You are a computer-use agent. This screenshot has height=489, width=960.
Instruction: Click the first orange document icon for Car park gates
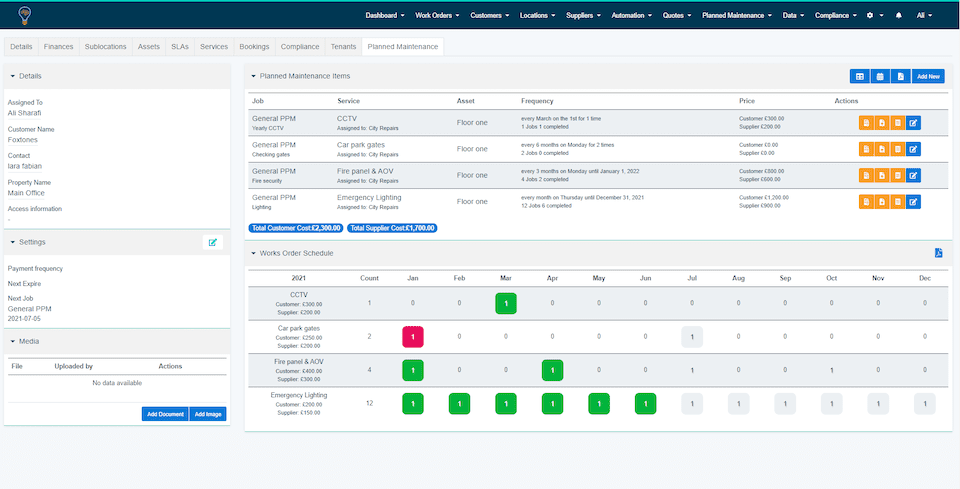(866, 149)
